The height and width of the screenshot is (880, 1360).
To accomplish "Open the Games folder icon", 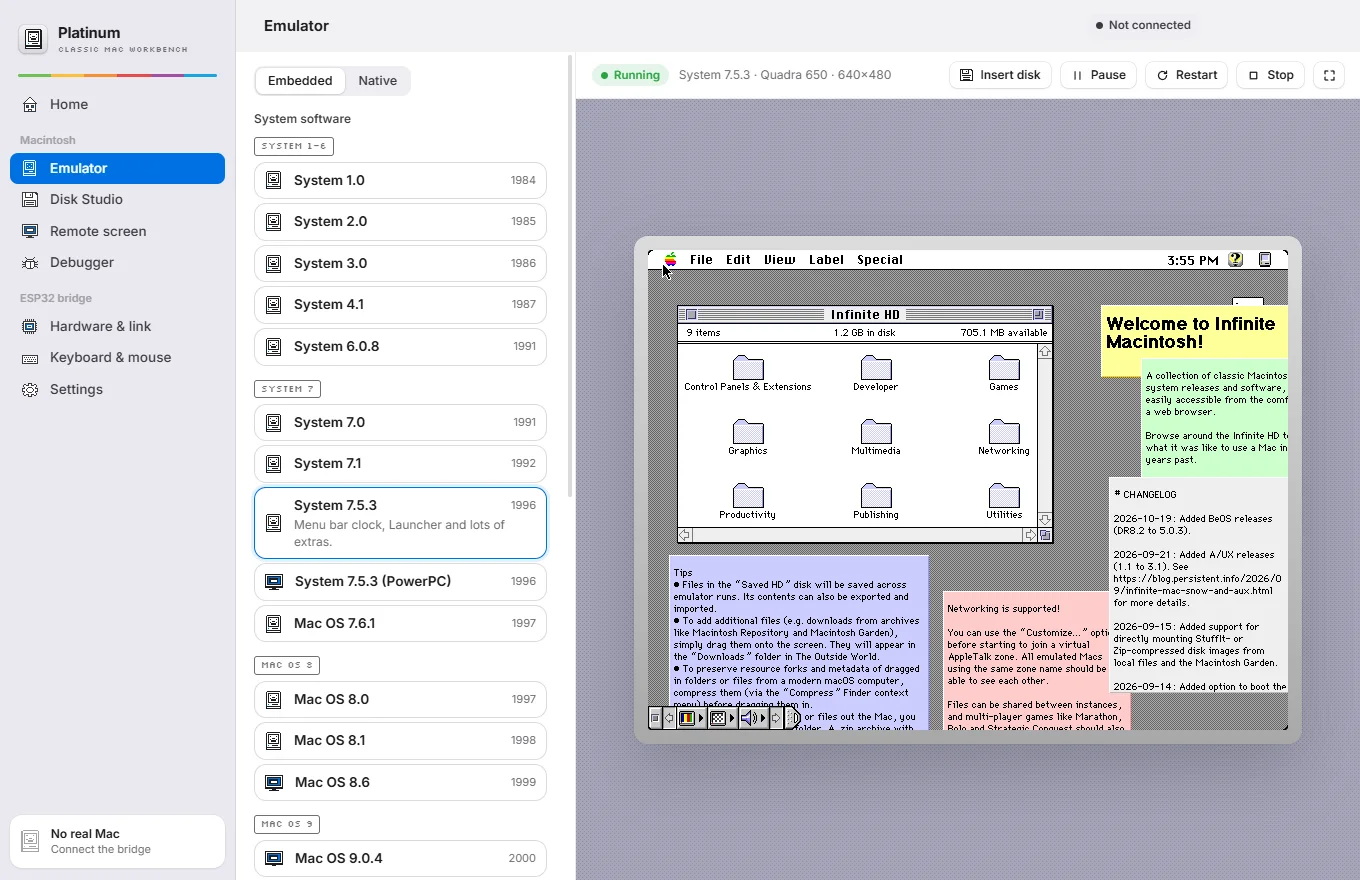I will tap(1004, 368).
